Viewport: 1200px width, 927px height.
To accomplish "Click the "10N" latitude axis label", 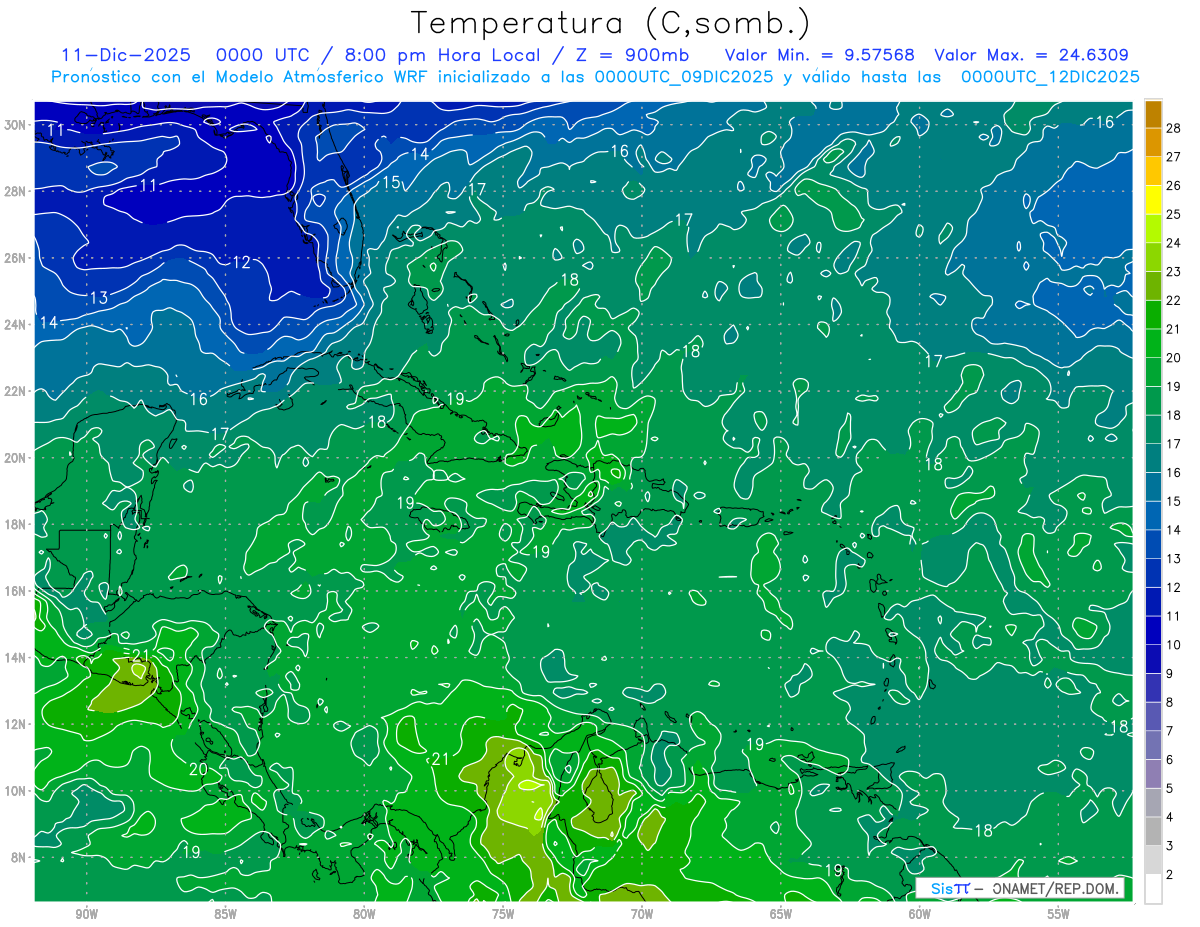I will click(15, 791).
